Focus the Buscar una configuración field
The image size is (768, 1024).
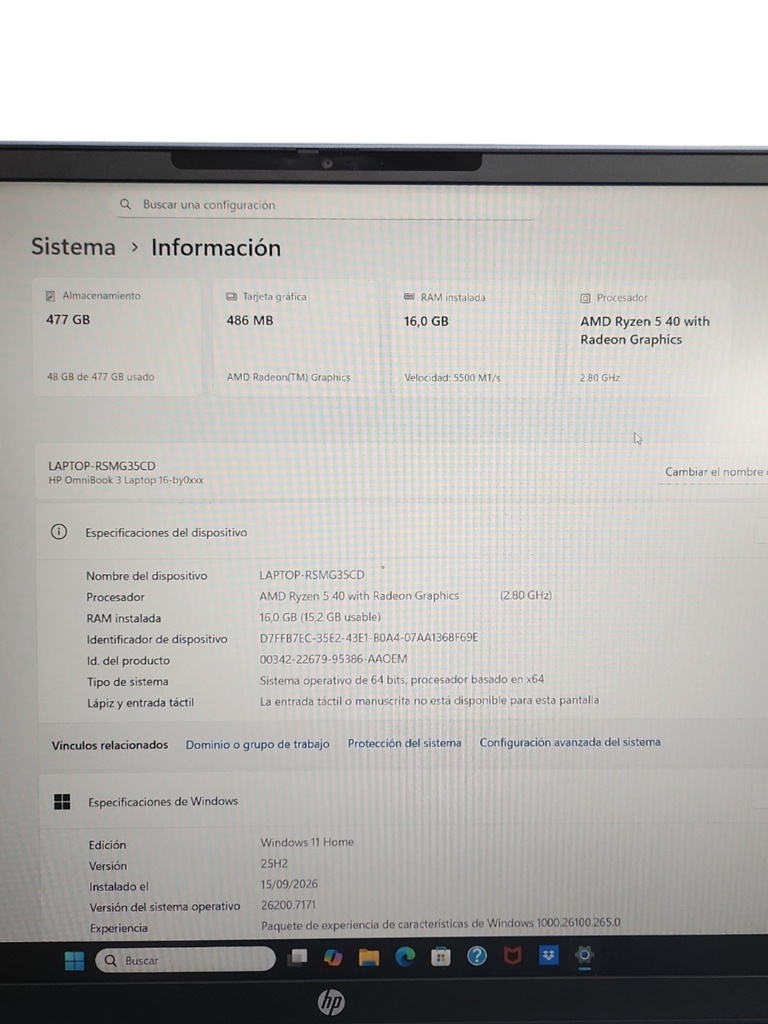tap(327, 204)
